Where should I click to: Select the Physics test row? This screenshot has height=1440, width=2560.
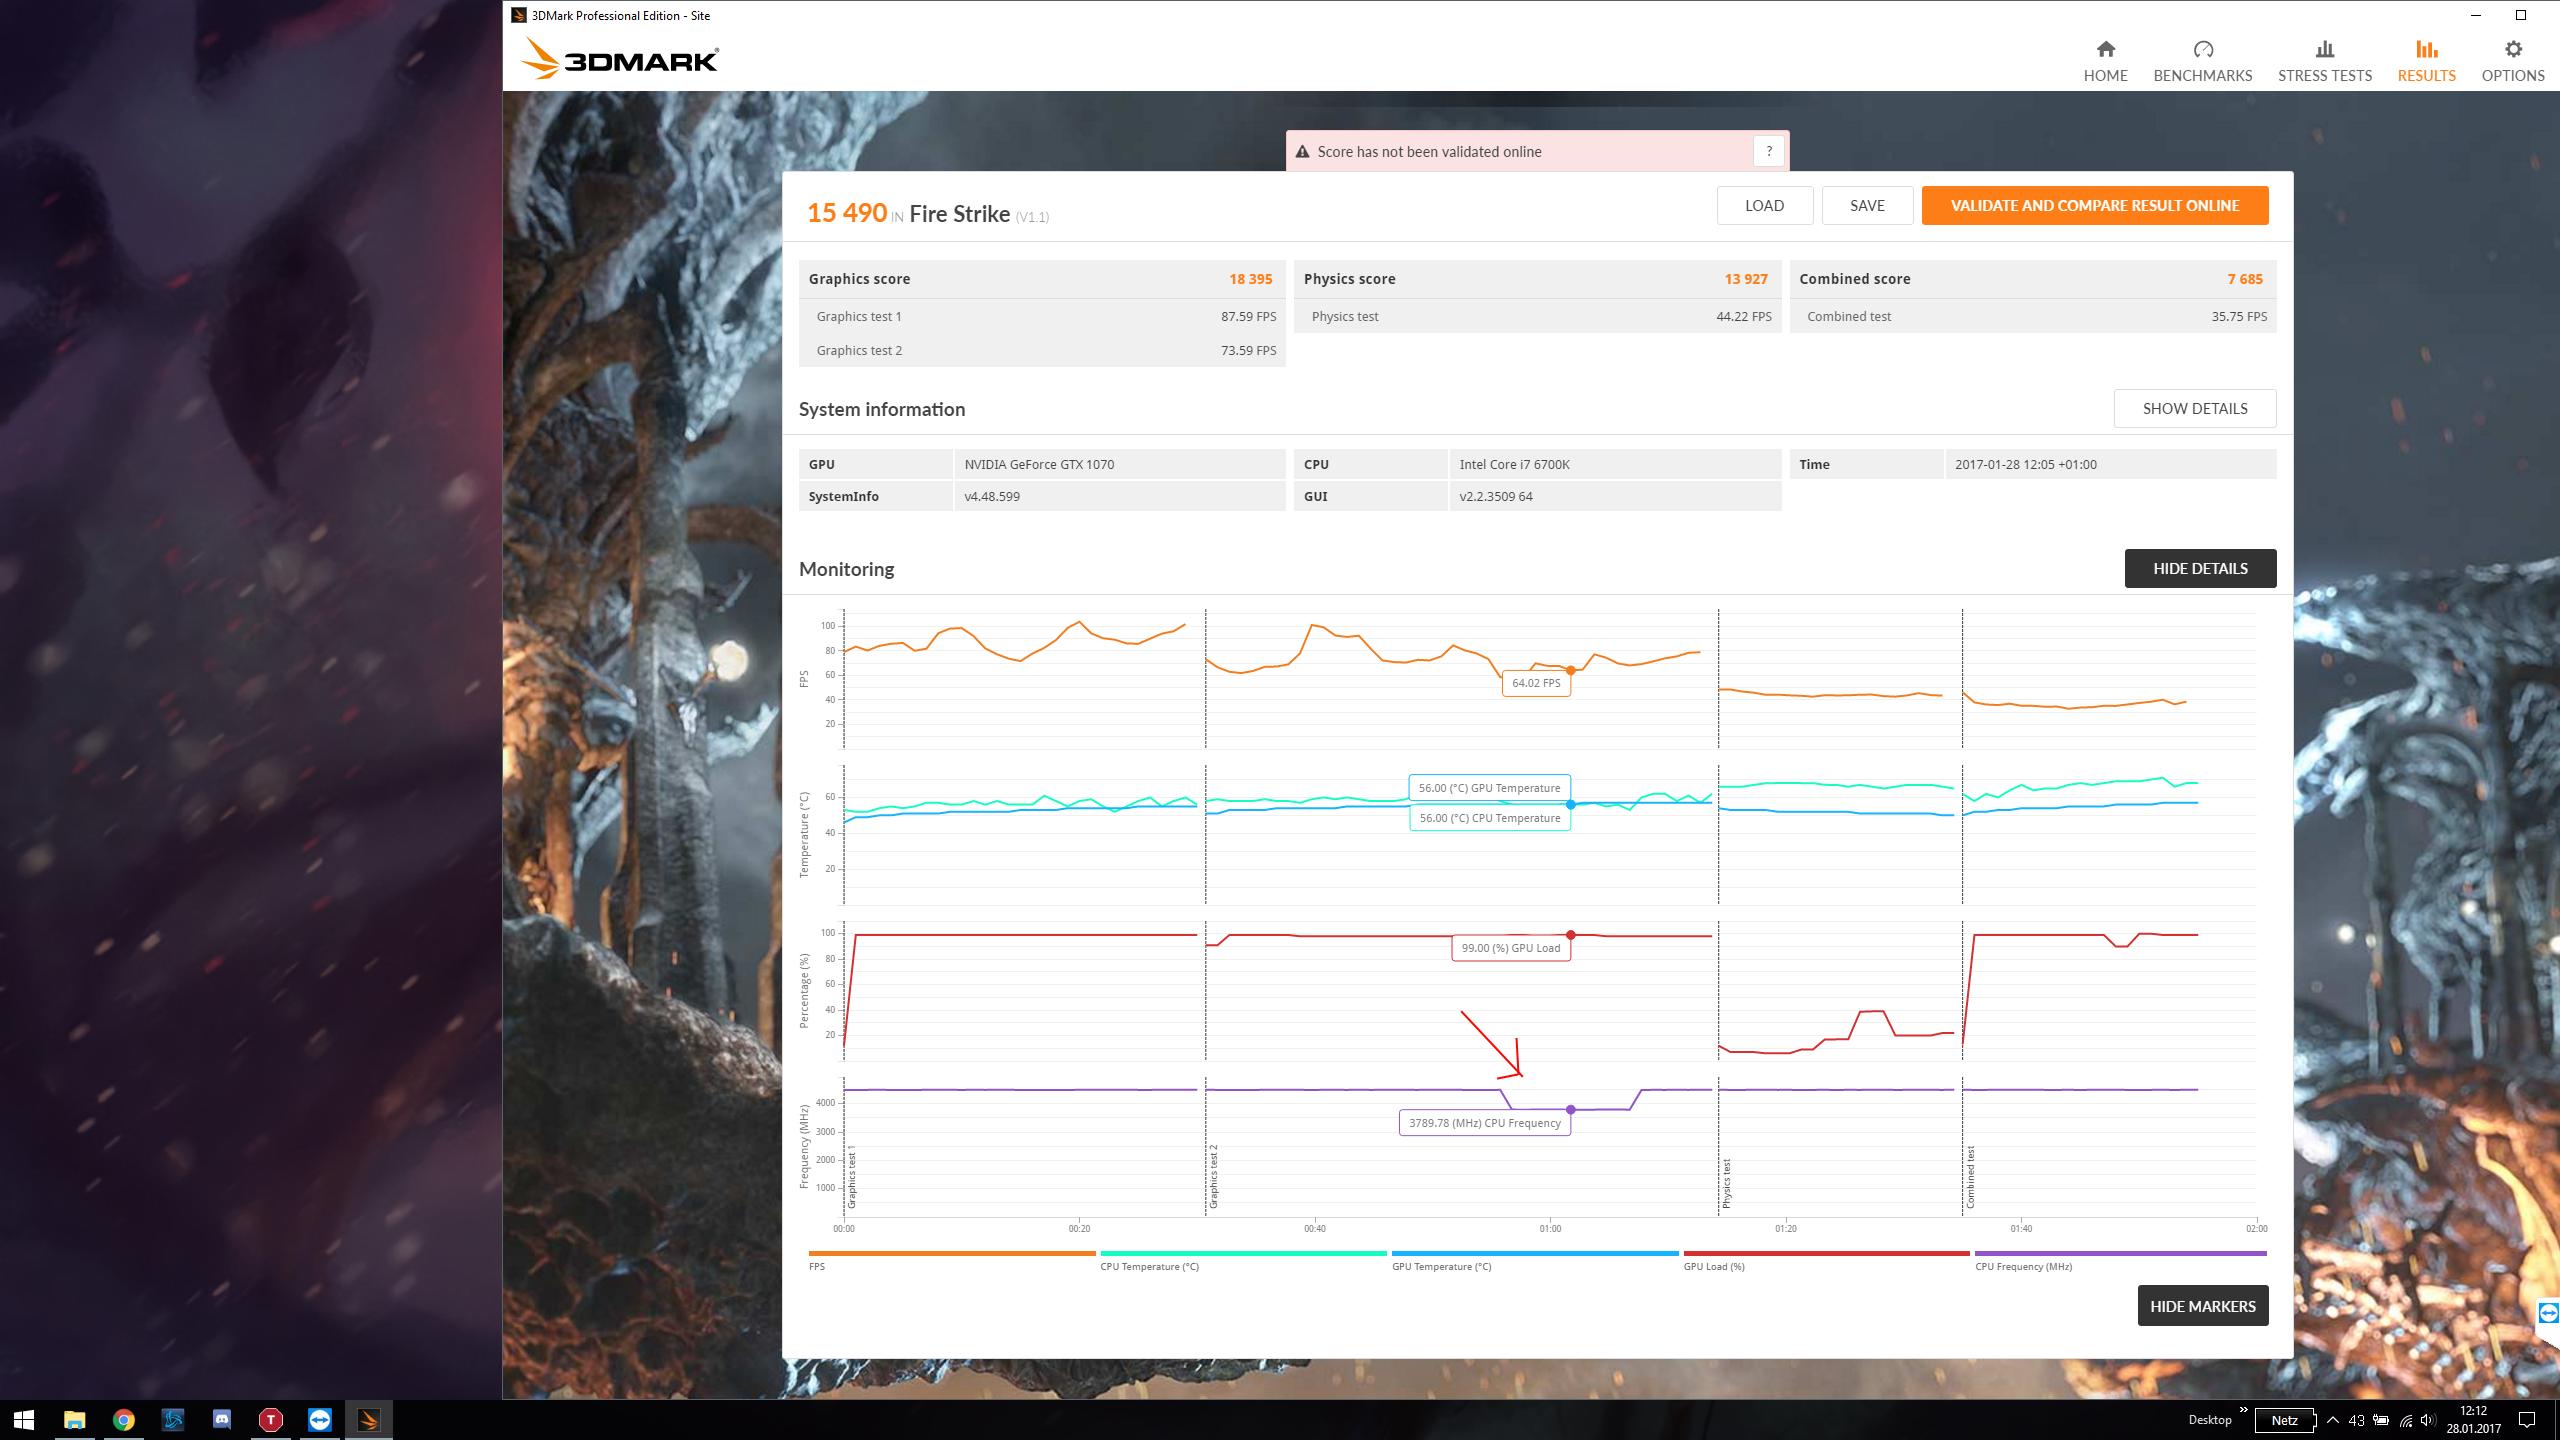point(1537,316)
